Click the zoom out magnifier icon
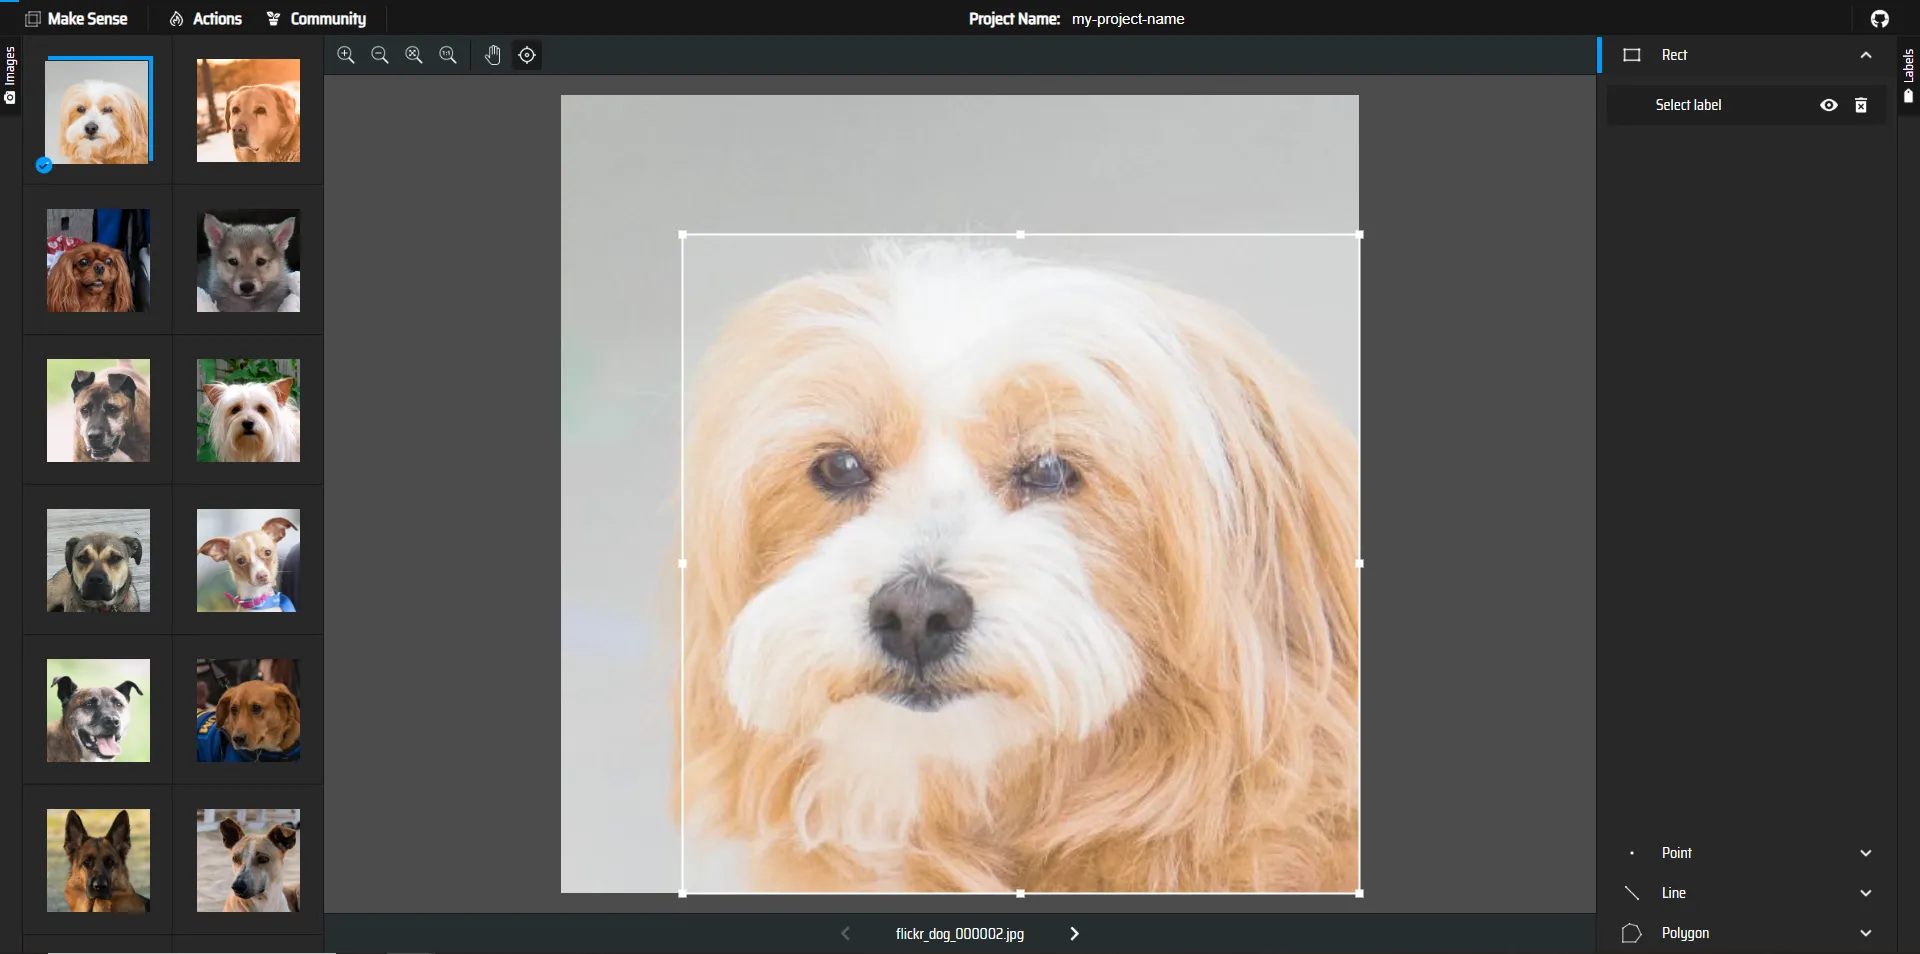The width and height of the screenshot is (1920, 954). [x=380, y=55]
